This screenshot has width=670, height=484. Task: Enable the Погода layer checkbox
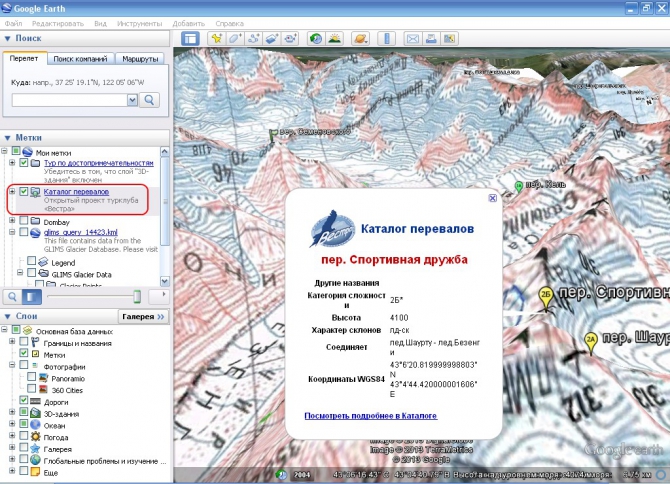pyautogui.click(x=24, y=436)
